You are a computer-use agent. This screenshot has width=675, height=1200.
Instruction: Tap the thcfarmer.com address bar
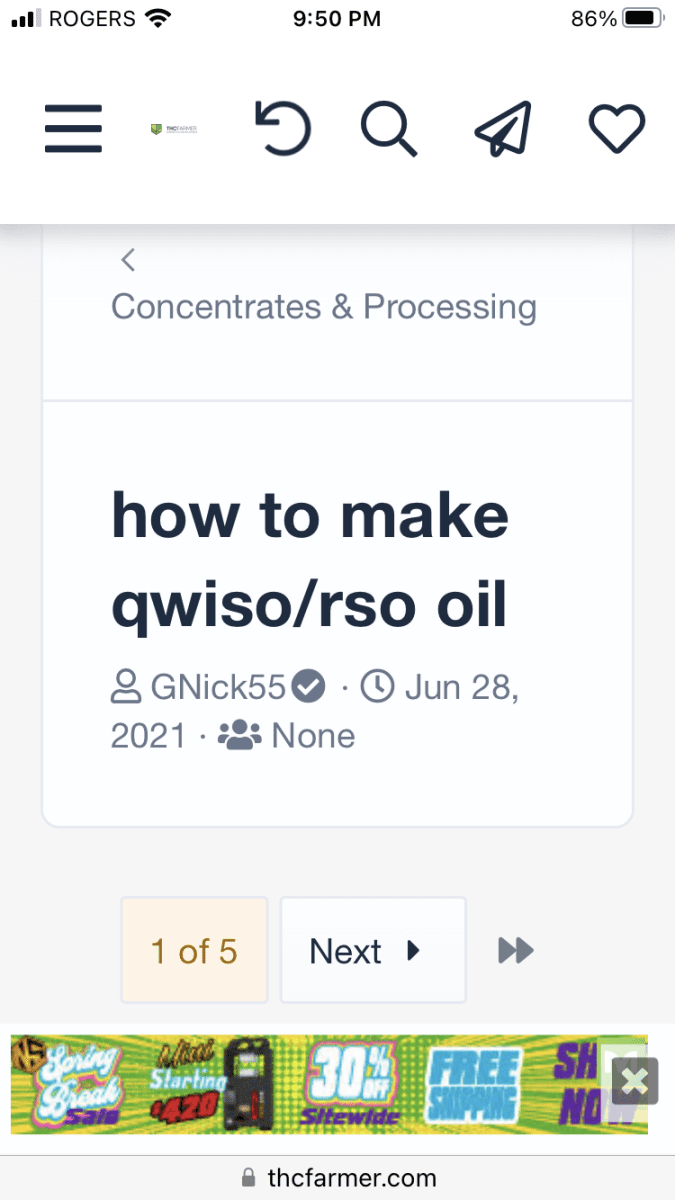[338, 1177]
